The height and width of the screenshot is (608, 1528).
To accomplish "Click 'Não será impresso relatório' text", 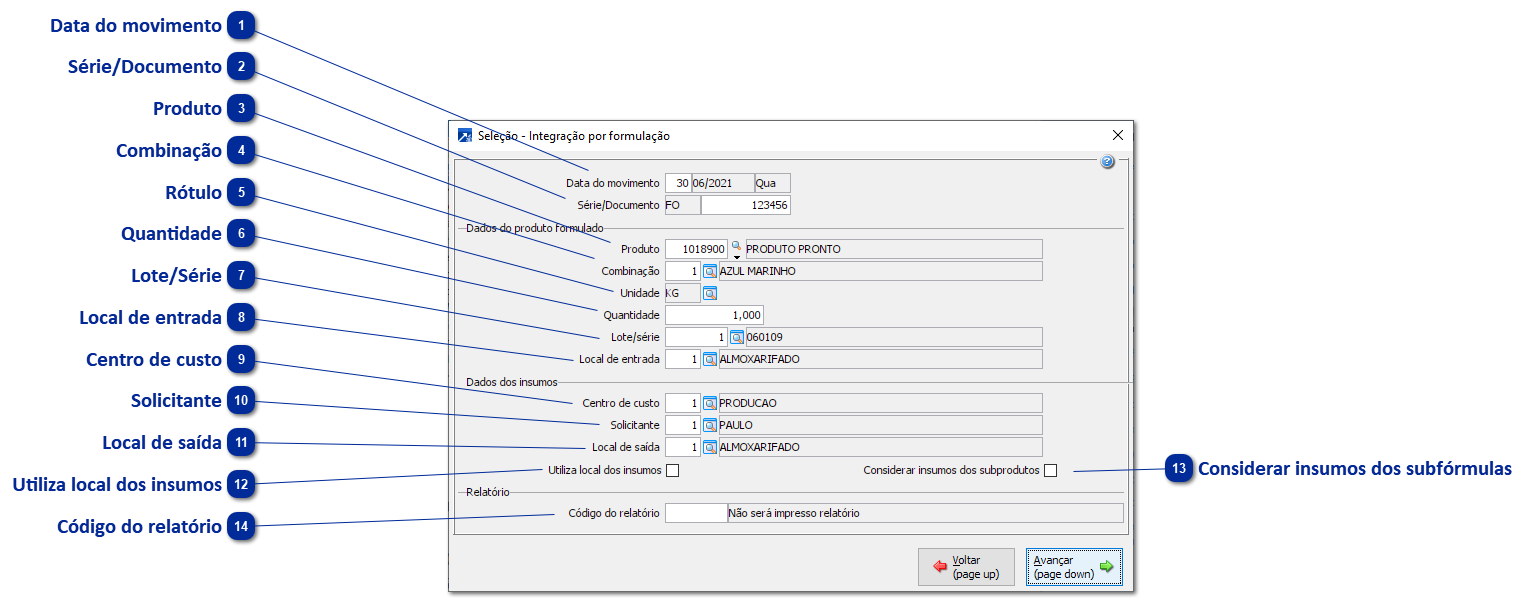I will (794, 513).
